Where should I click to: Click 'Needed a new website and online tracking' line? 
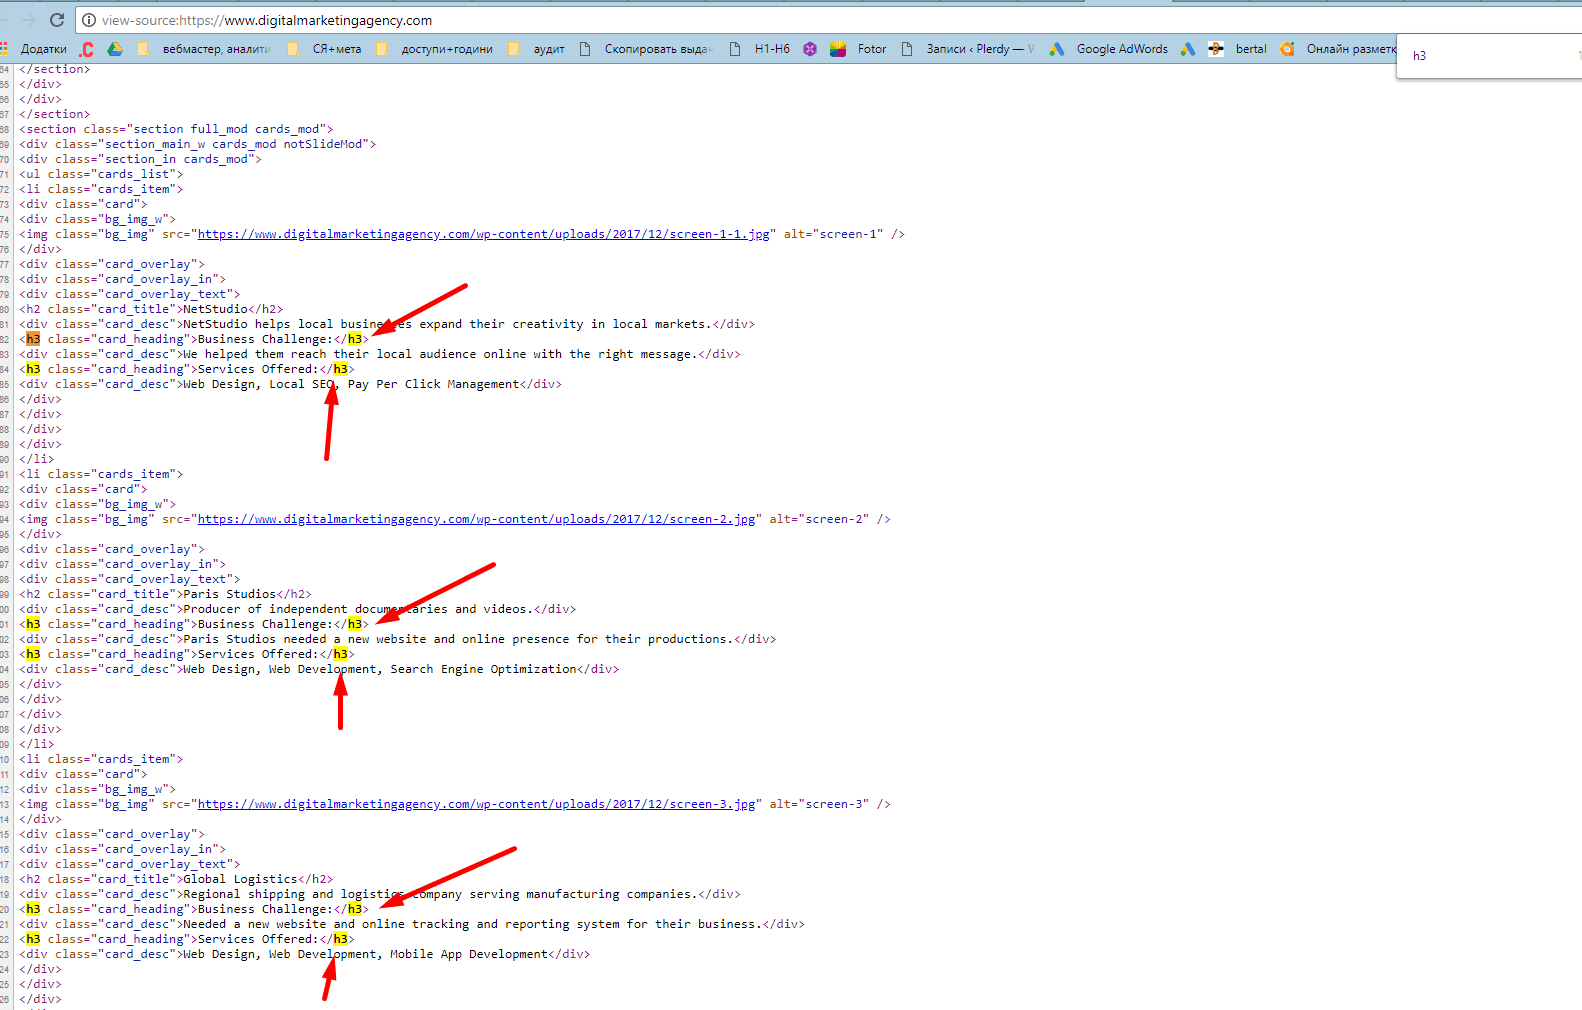pos(412,924)
